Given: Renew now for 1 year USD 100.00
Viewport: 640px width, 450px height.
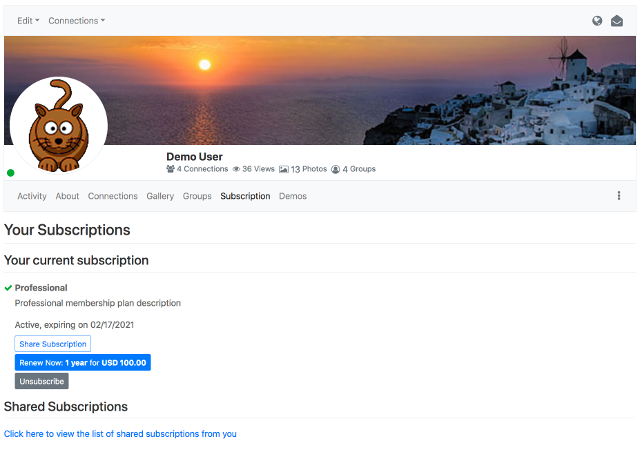Looking at the screenshot, I should click(x=83, y=363).
